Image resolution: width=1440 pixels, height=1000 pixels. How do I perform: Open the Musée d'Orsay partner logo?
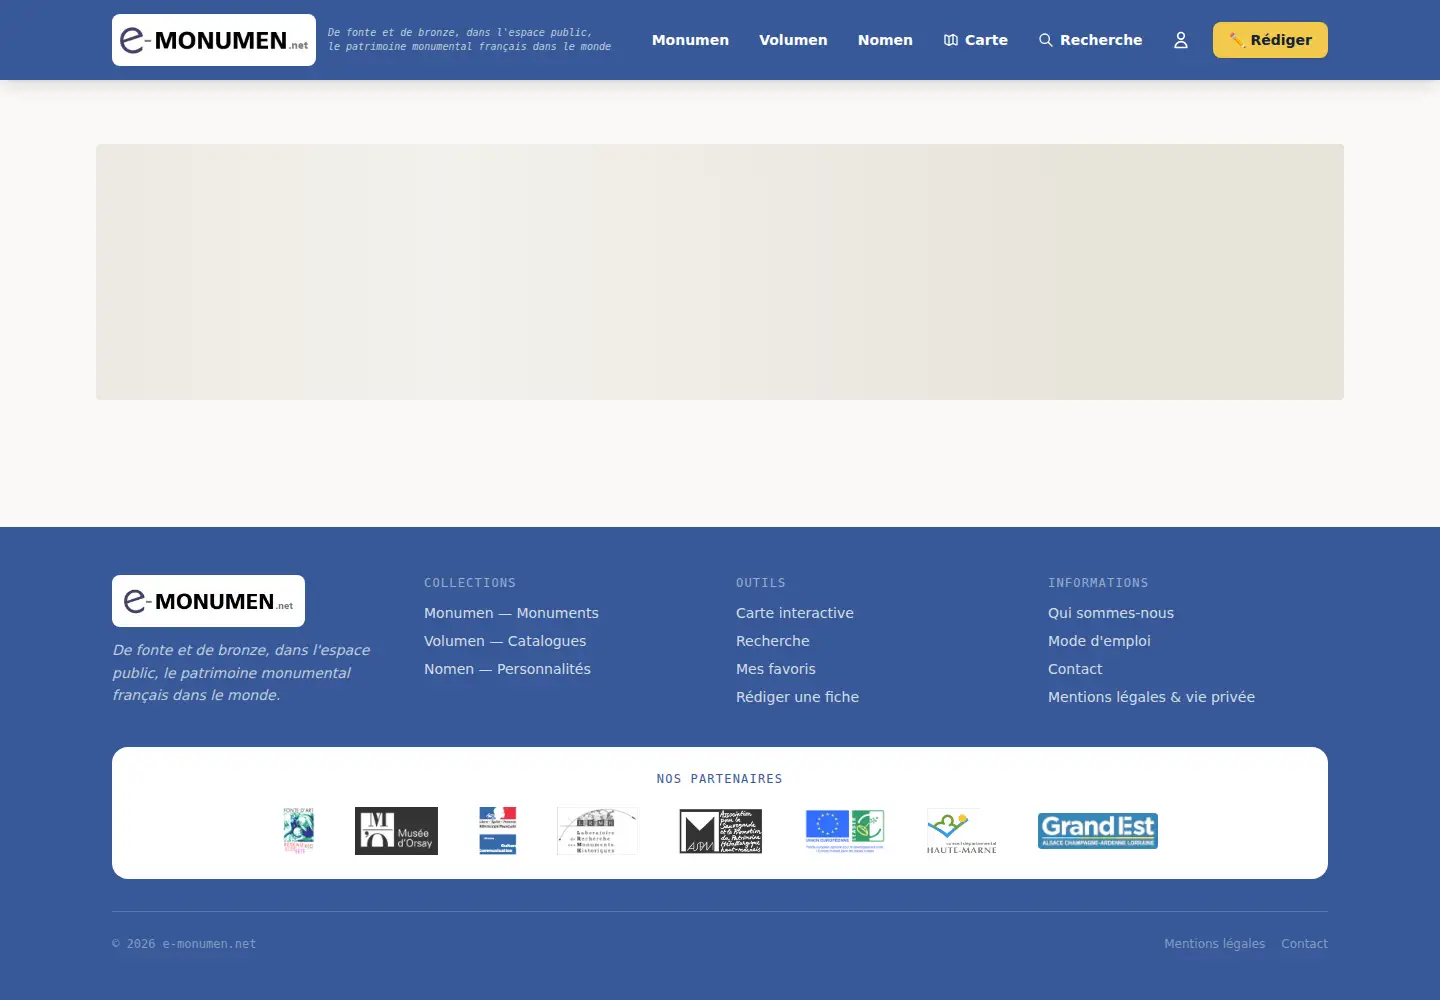pos(396,831)
